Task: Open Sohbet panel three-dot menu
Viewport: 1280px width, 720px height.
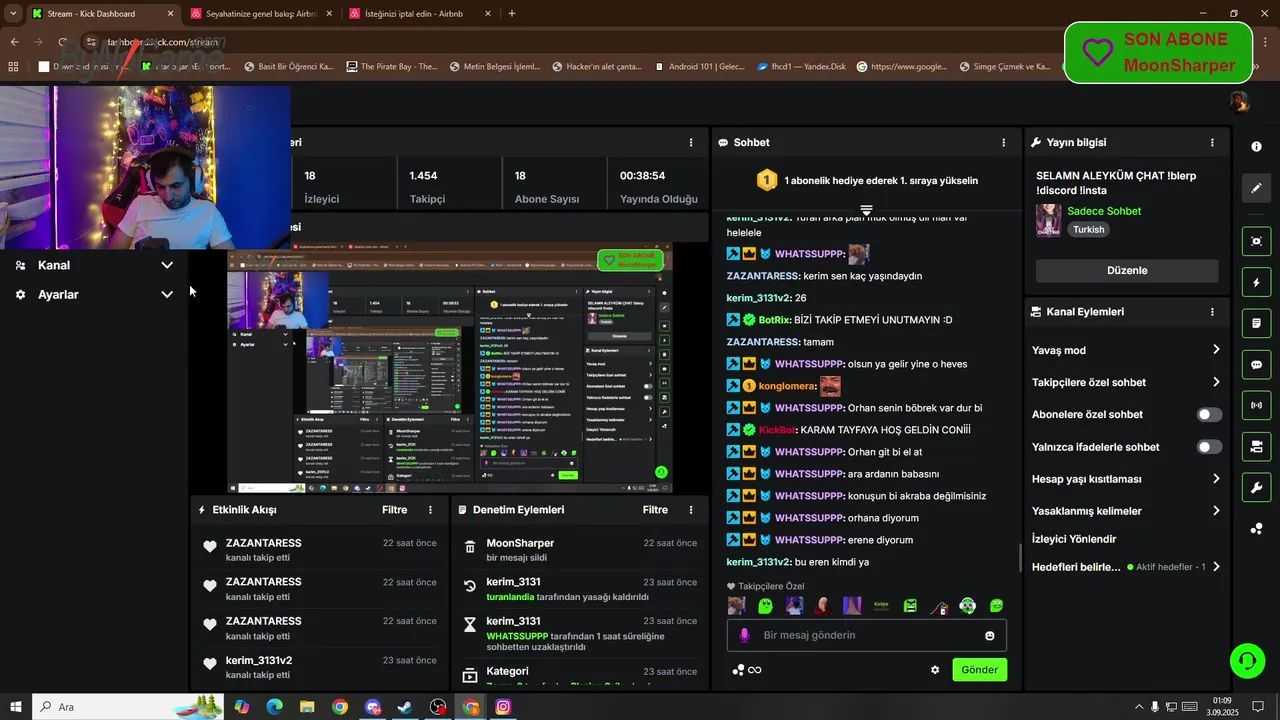Action: click(1003, 143)
